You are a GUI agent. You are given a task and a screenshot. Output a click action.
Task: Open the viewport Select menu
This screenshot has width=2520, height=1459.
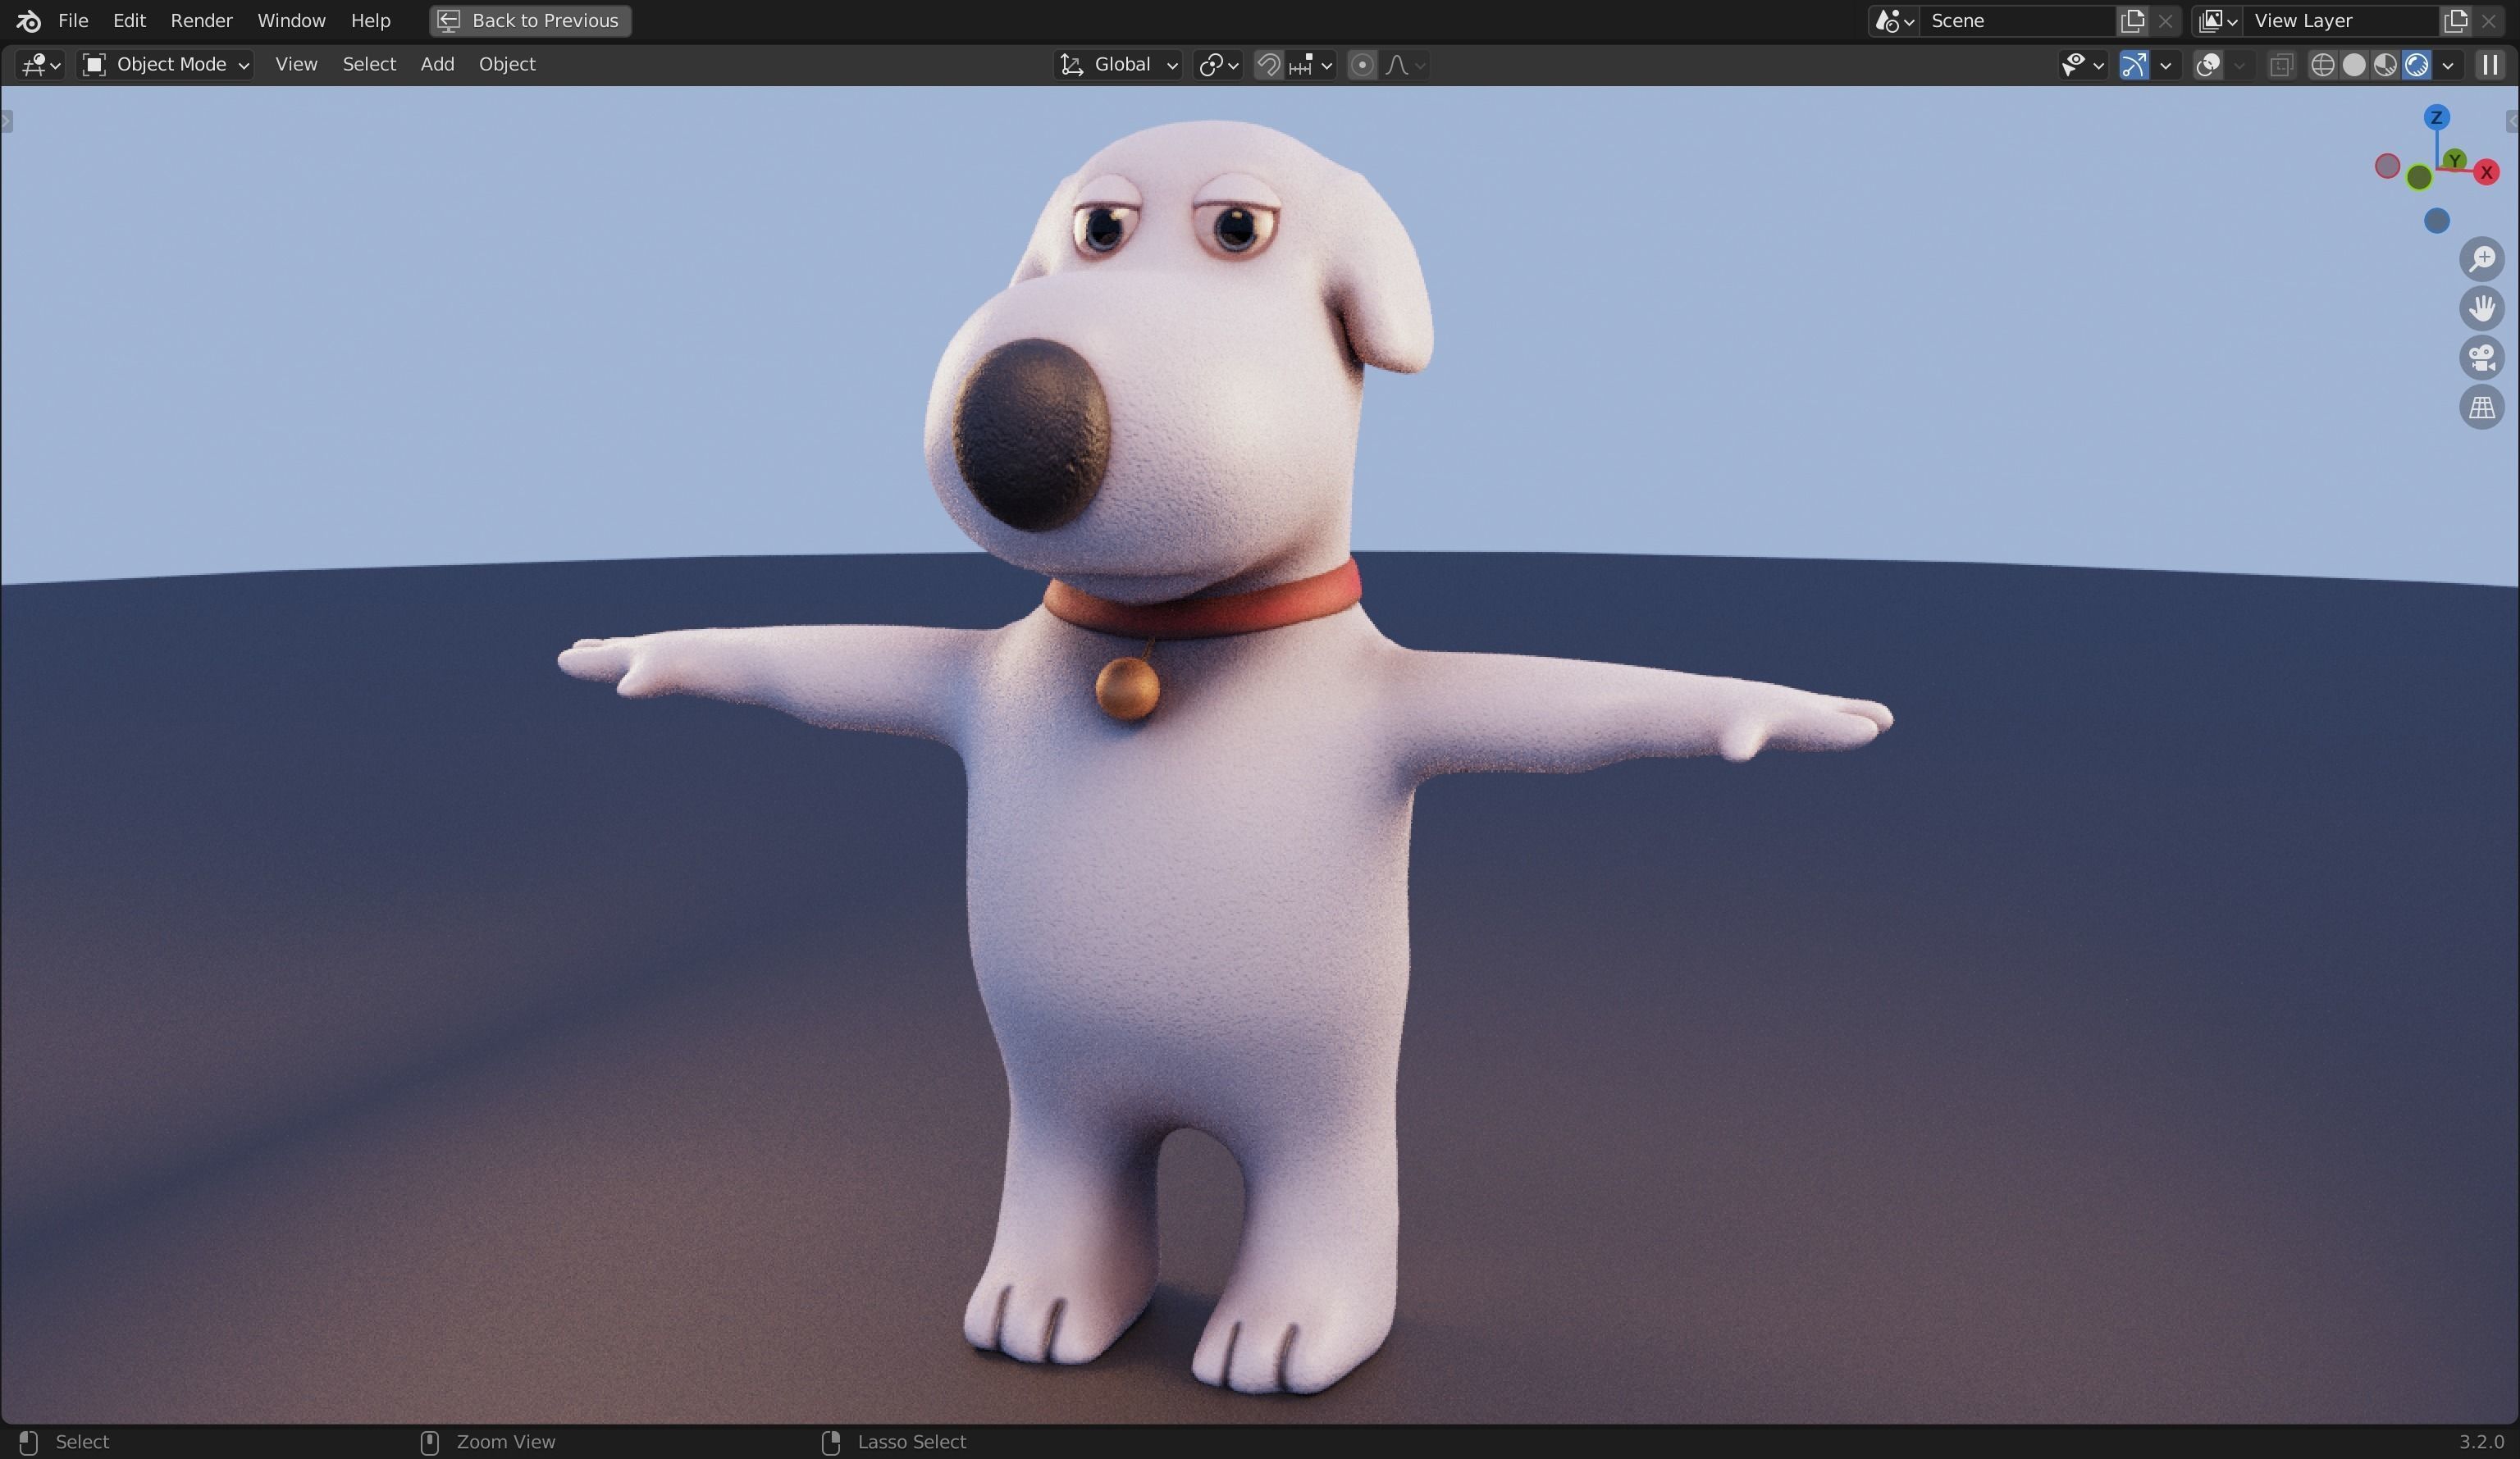(369, 65)
